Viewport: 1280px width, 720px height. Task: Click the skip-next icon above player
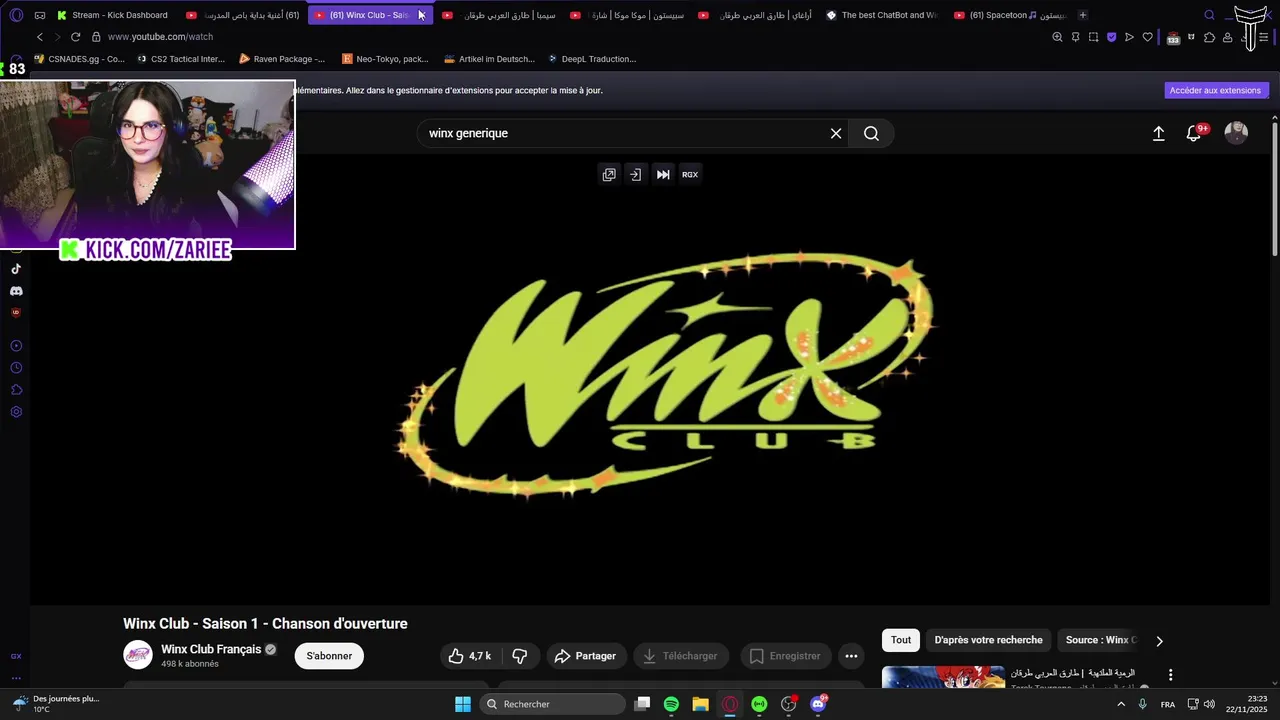[x=663, y=174]
